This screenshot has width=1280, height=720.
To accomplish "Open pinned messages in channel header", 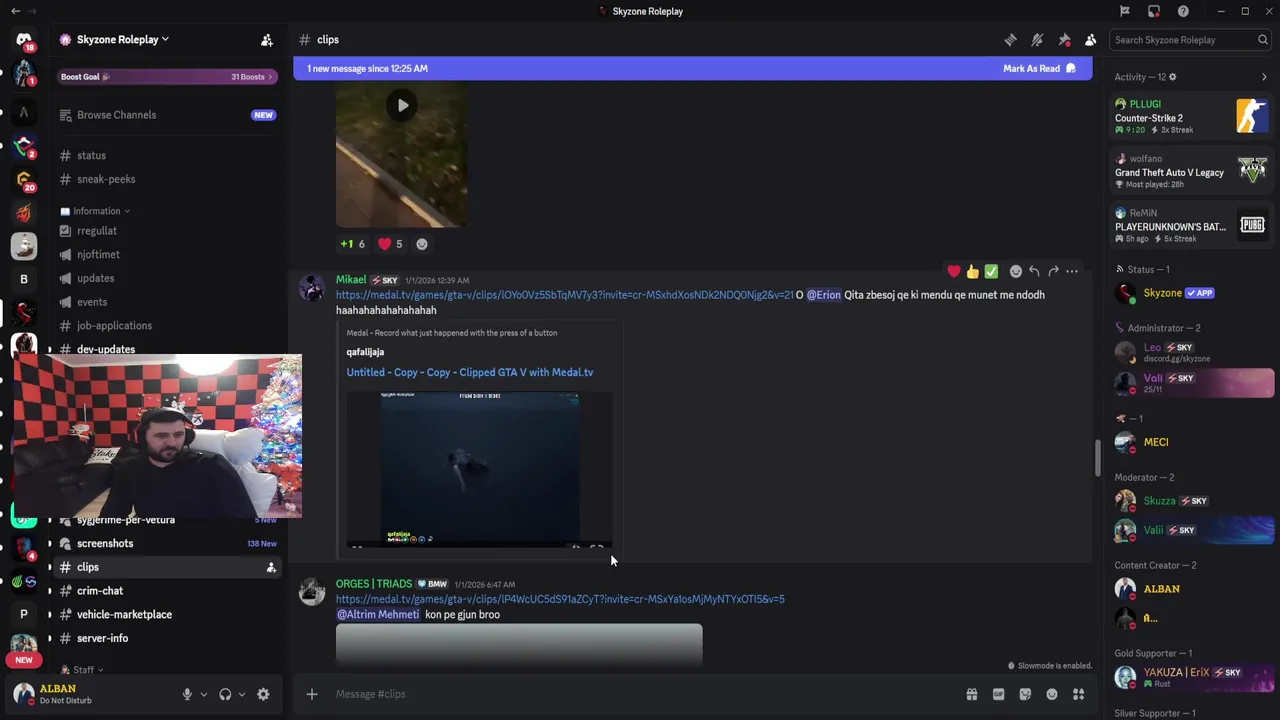I will [1064, 40].
